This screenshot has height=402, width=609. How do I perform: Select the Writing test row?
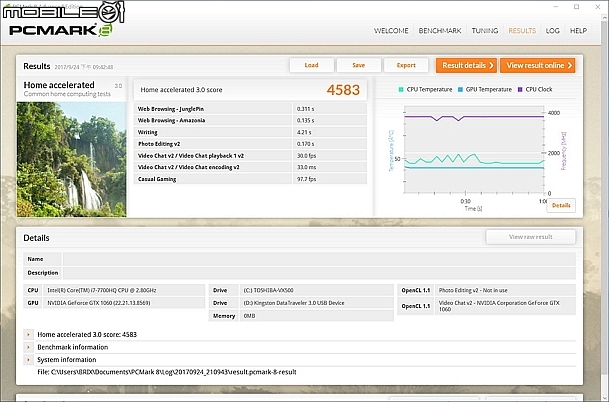pyautogui.click(x=250, y=132)
